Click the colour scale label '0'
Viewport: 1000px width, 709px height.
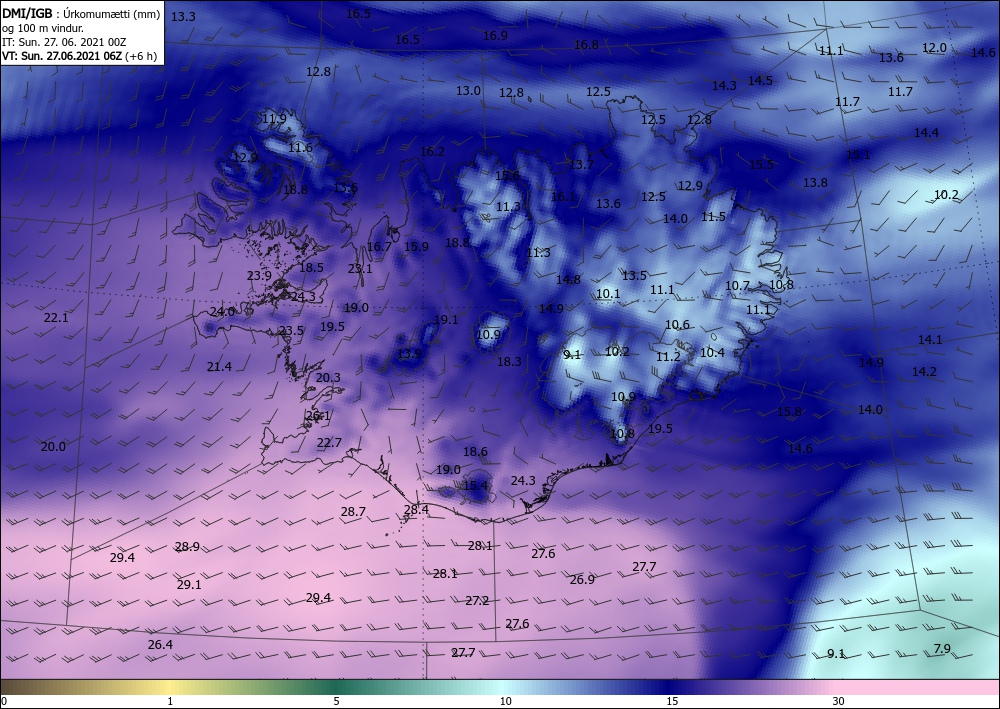[x=4, y=701]
